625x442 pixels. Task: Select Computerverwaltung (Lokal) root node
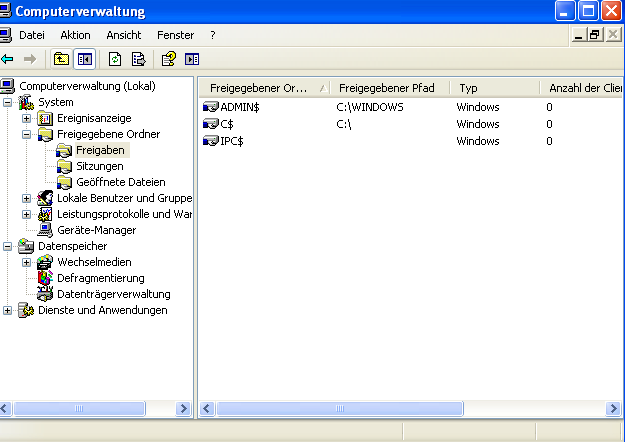pyautogui.click(x=87, y=86)
